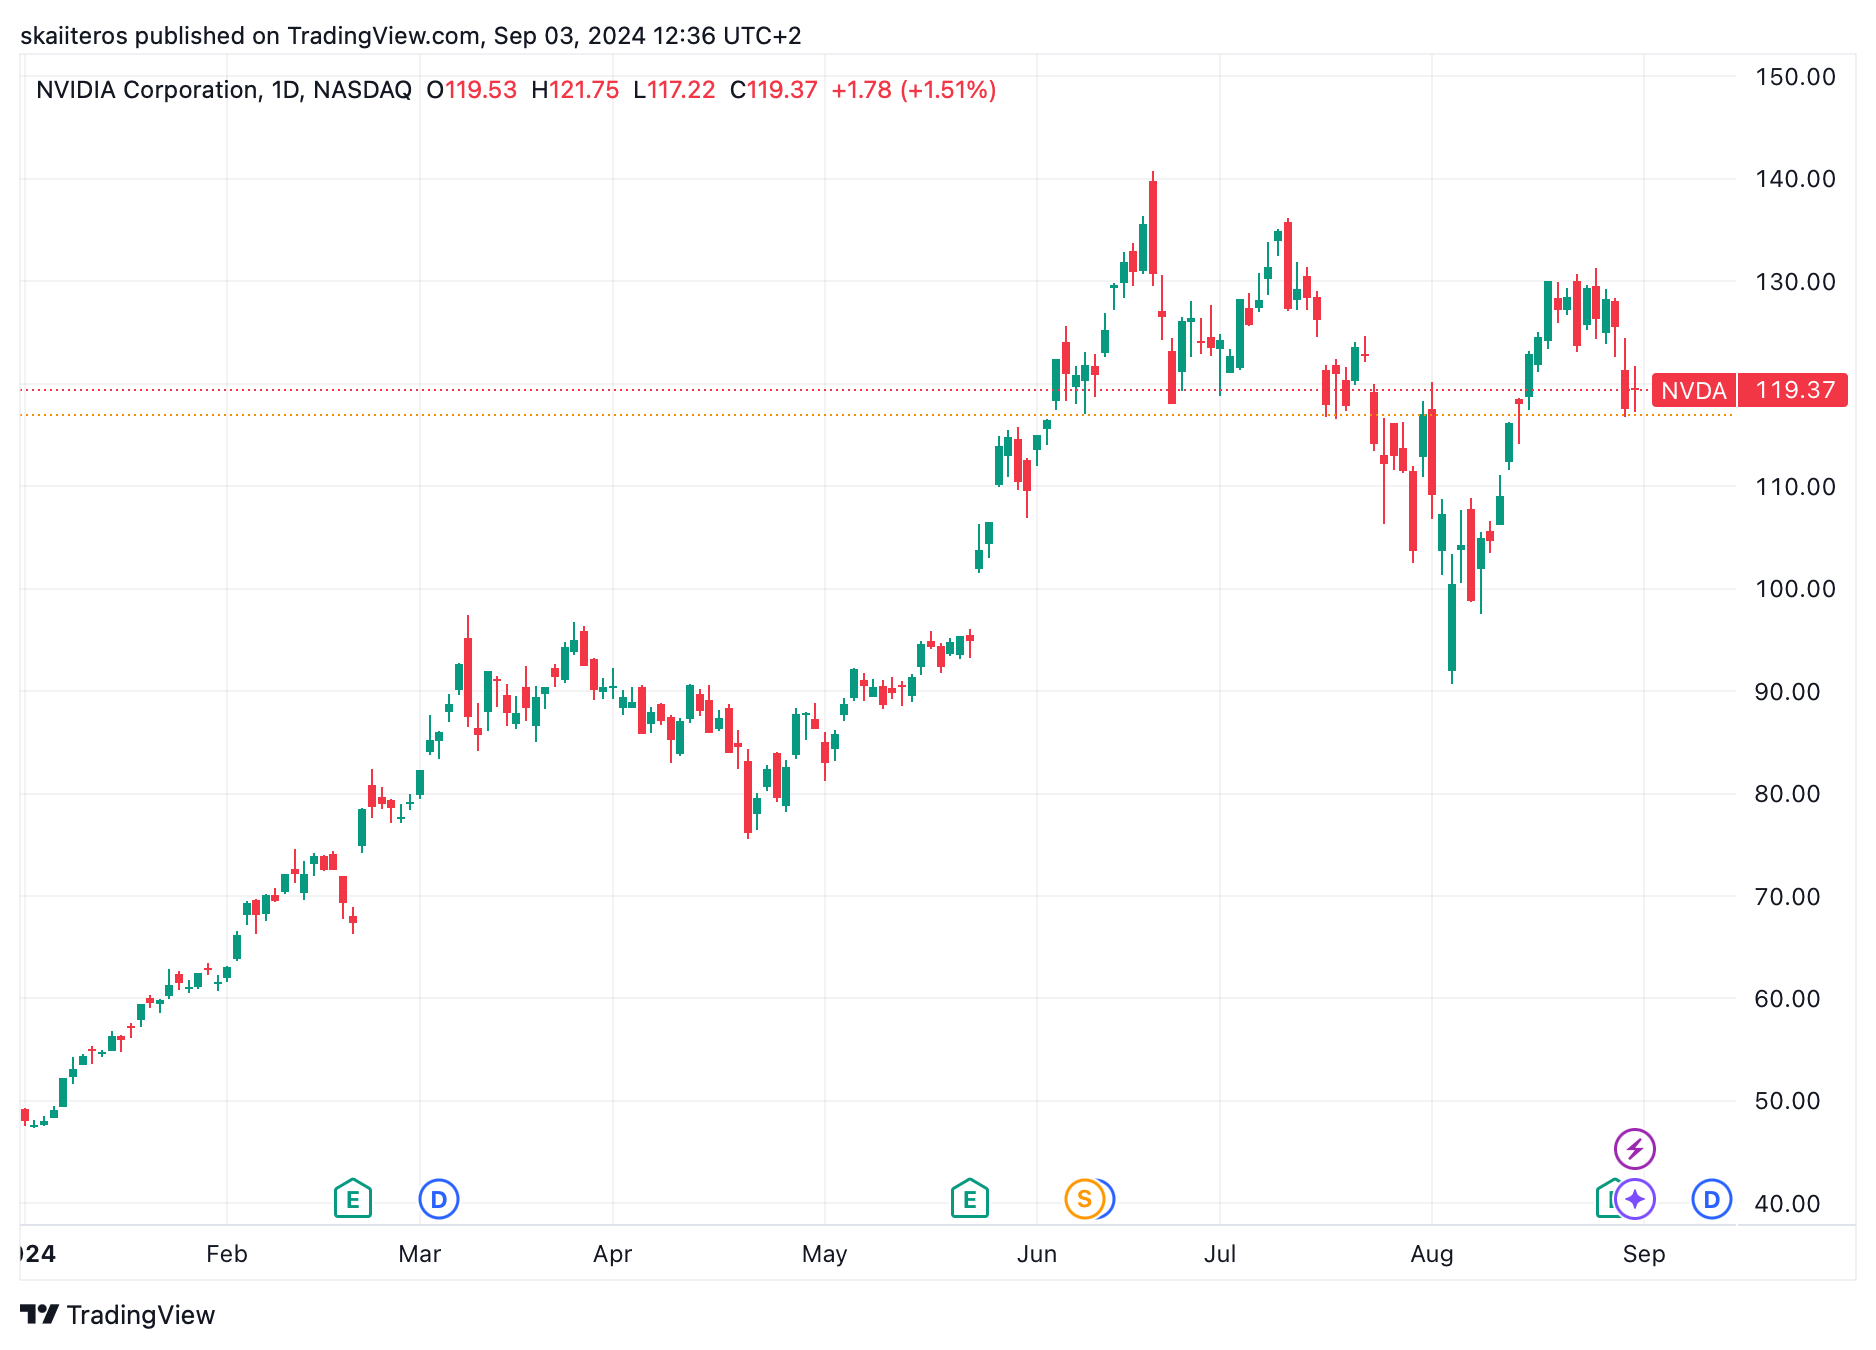Click the 150.00 price axis label

1795,77
